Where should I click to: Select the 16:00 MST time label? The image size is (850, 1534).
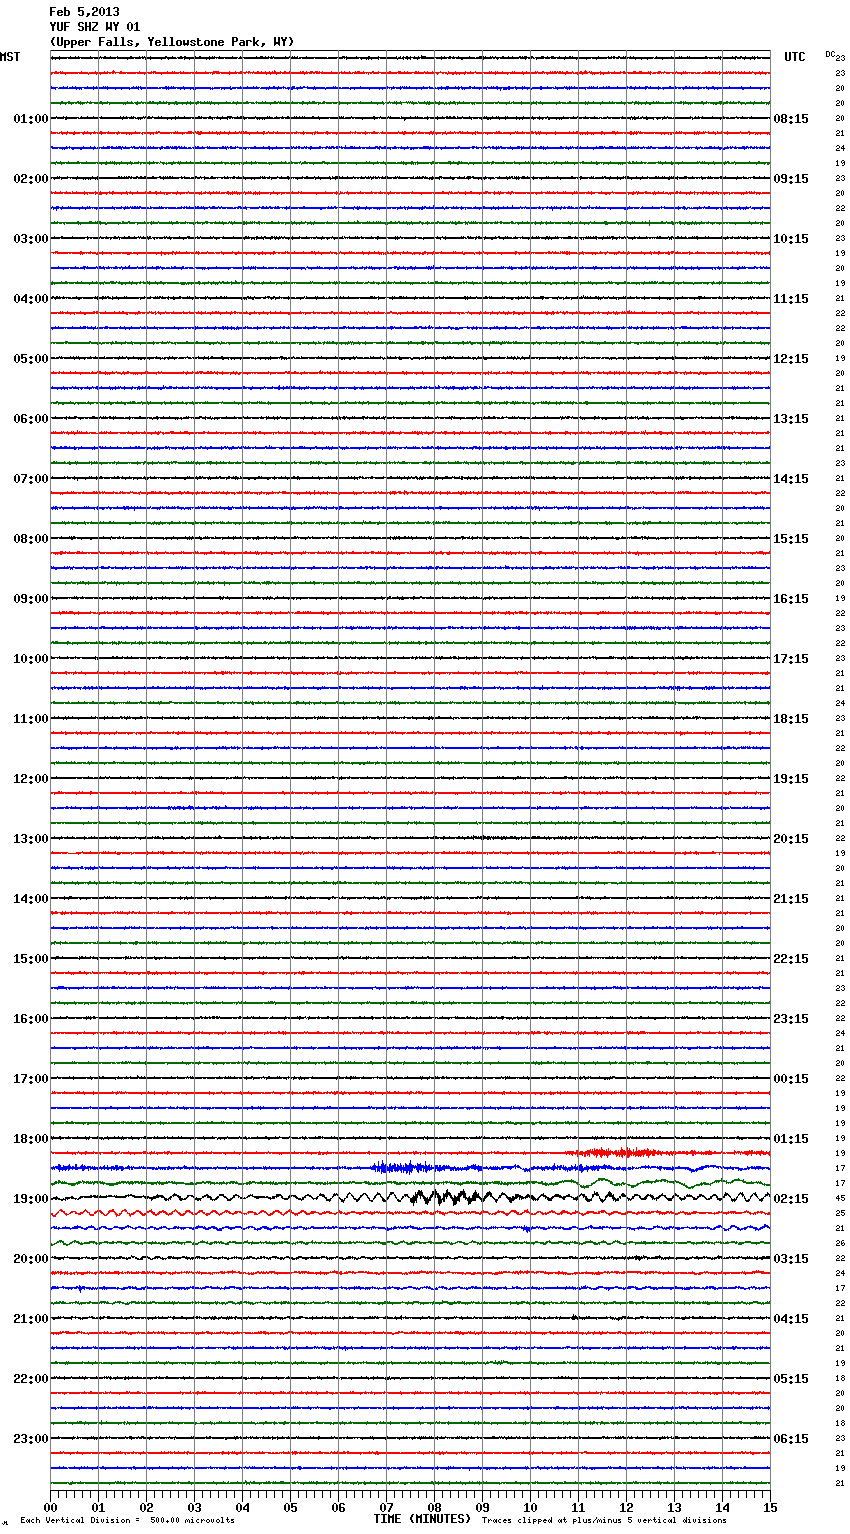pos(31,1019)
